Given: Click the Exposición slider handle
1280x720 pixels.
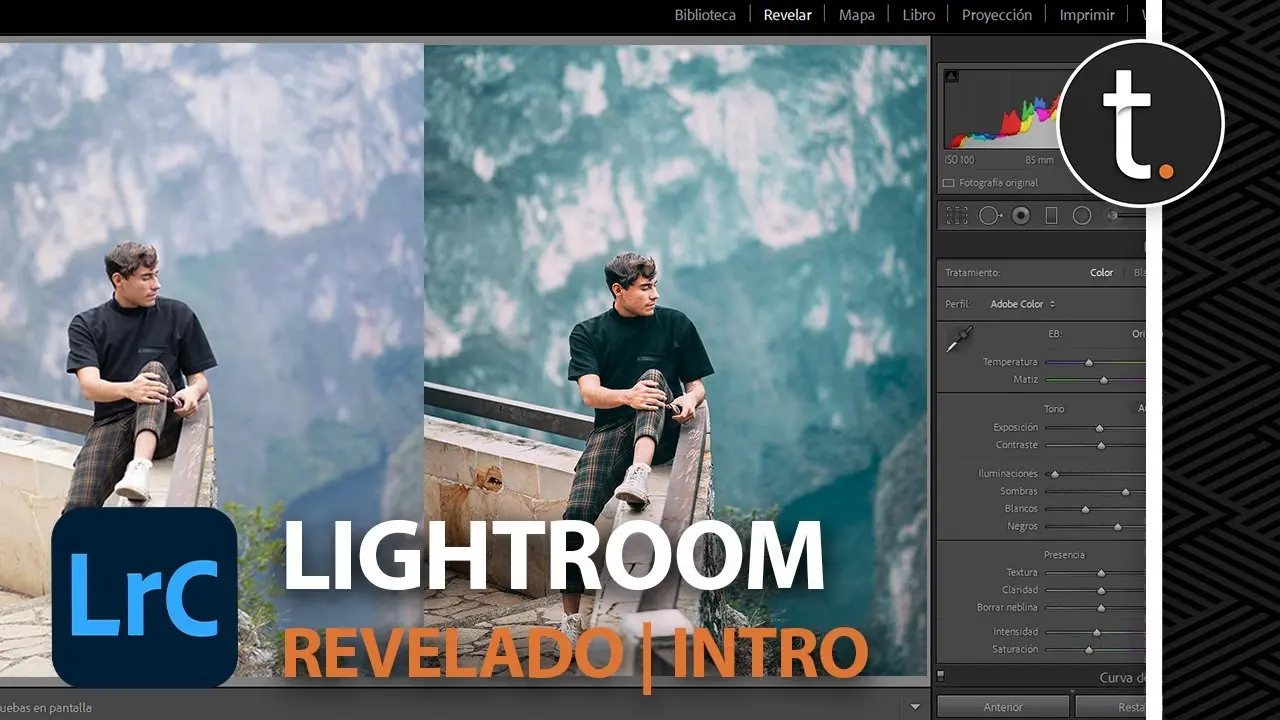Looking at the screenshot, I should (1100, 428).
